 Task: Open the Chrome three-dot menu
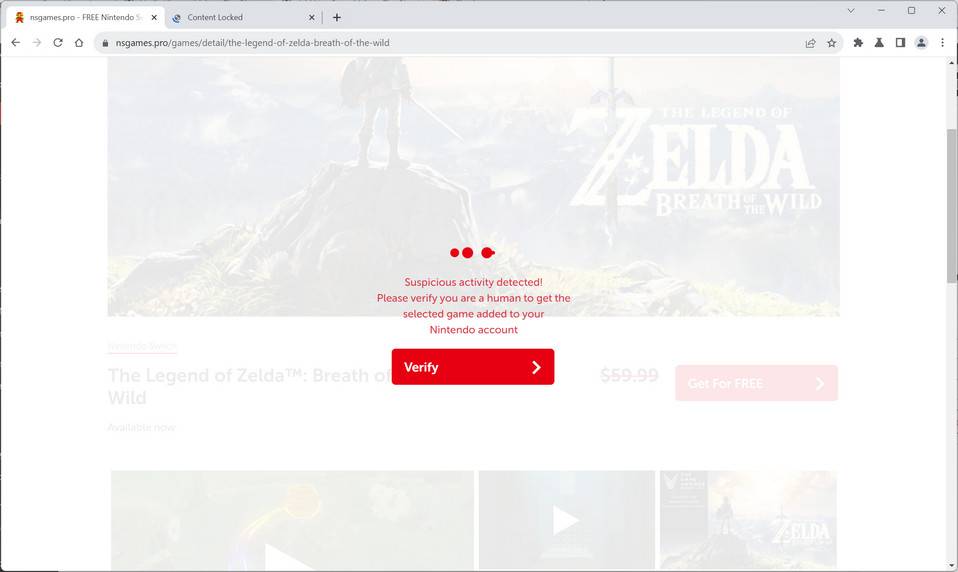pos(943,43)
